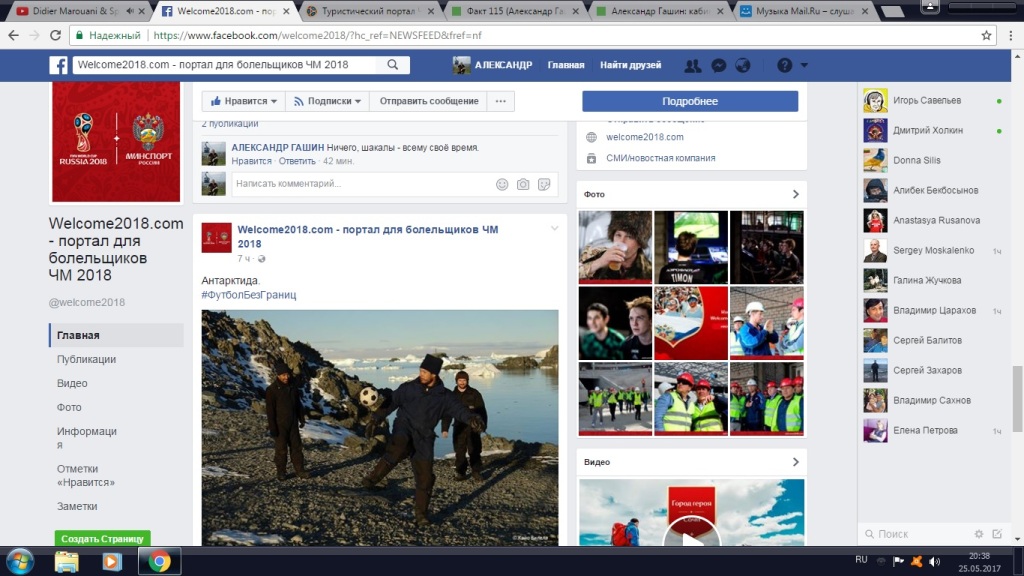Open the АЛЕКСАНДР profile link in top bar
1024x576 pixels.
(492, 65)
